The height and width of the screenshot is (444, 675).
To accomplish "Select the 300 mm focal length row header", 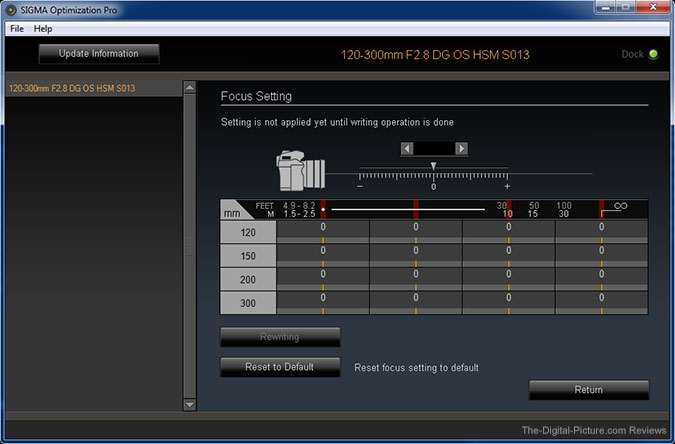I will (248, 303).
